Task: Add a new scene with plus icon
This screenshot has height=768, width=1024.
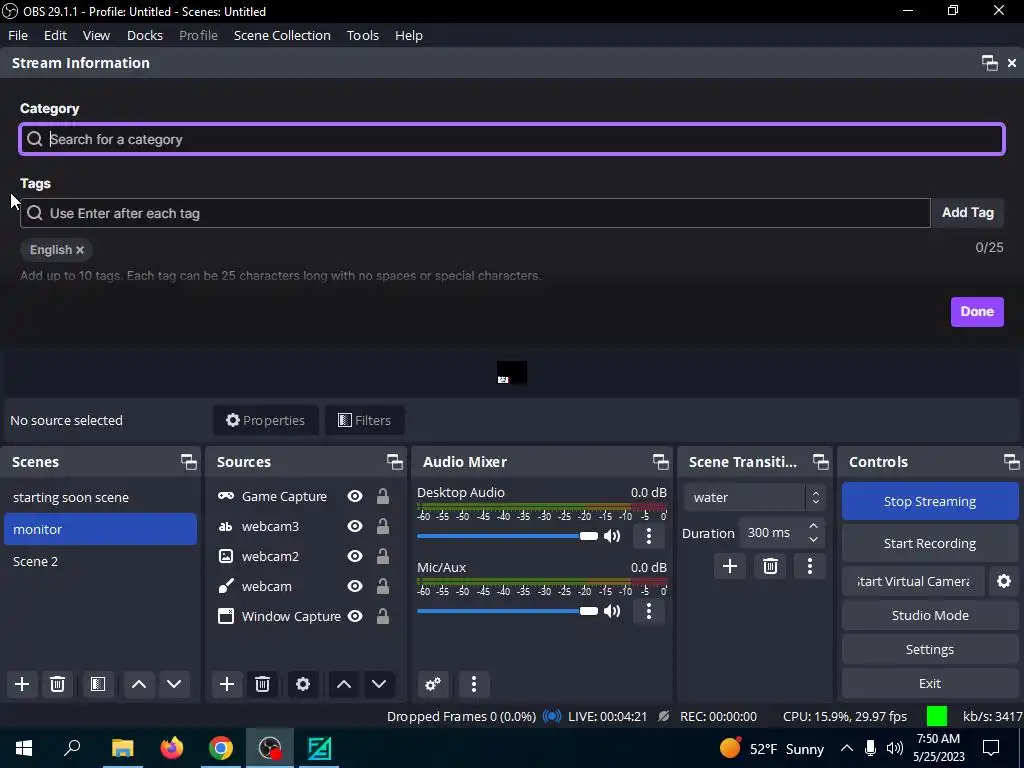Action: click(x=22, y=684)
